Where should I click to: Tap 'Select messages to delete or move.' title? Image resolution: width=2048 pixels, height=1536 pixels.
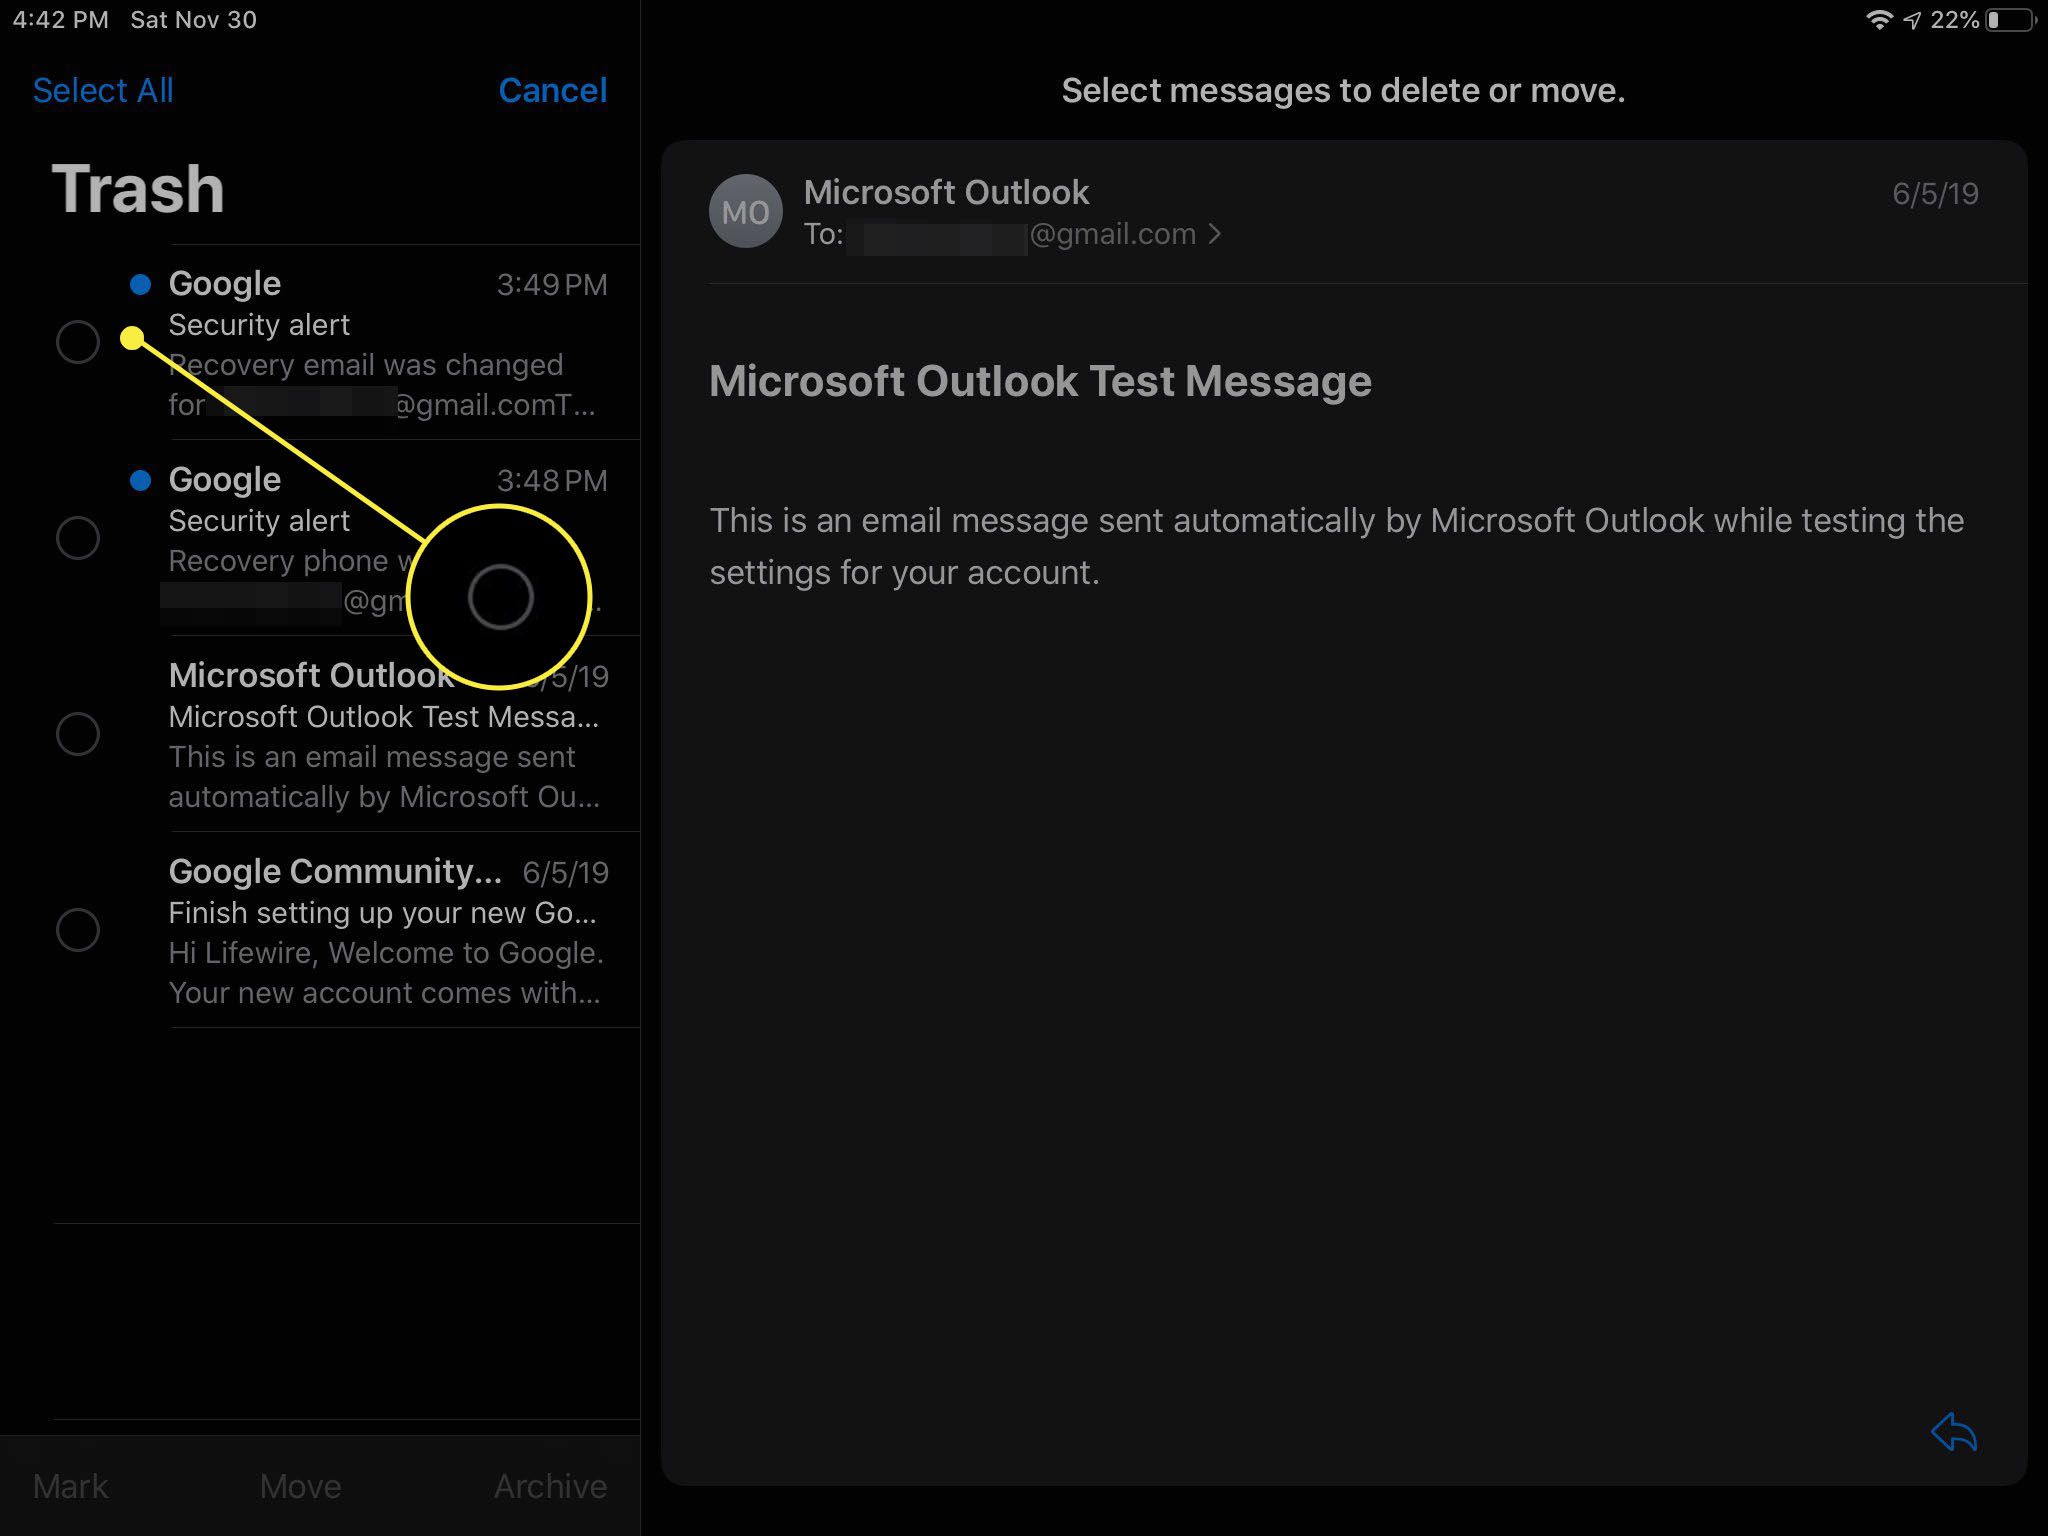tap(1343, 90)
